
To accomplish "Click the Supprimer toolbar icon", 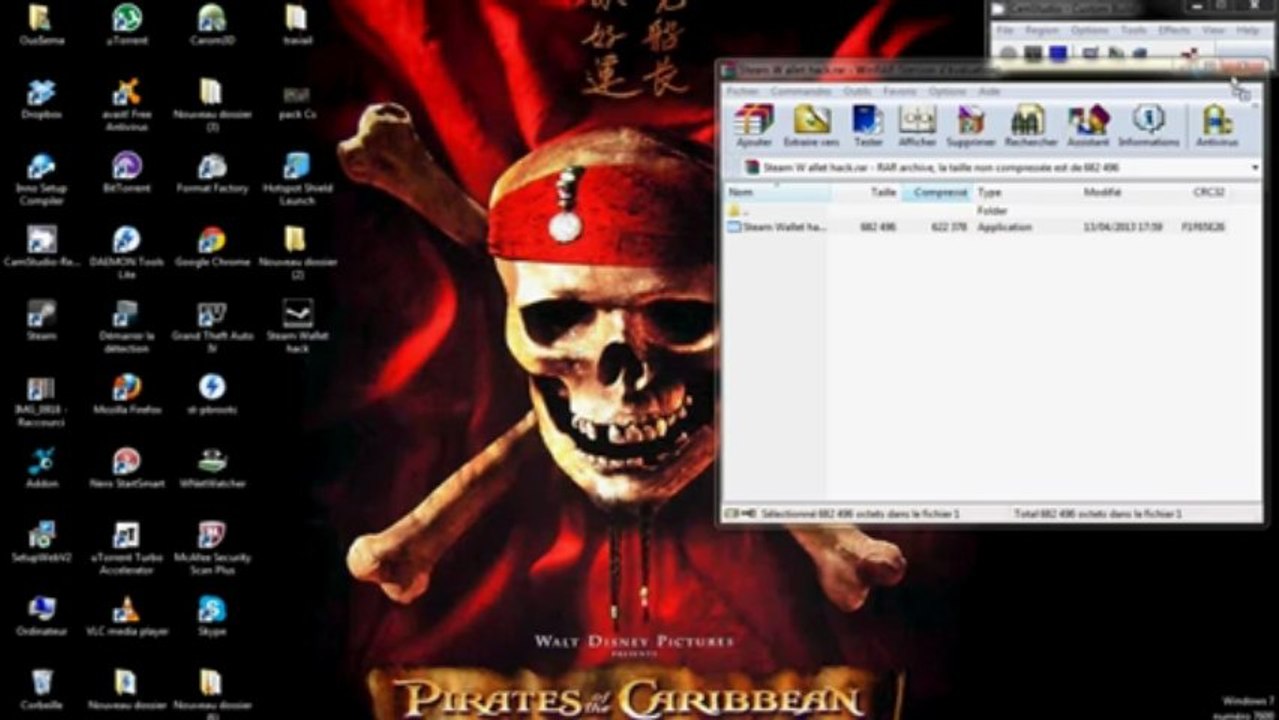I will (970, 126).
